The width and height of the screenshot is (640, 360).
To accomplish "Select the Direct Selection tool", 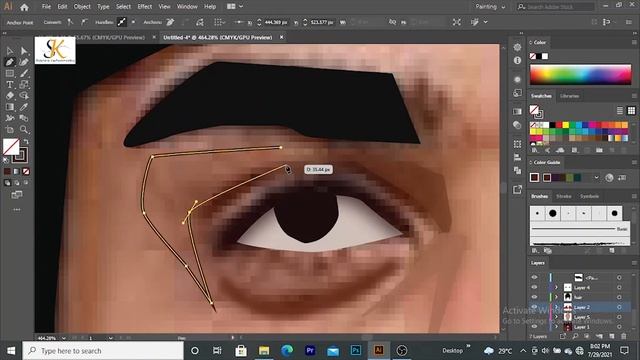I will [24, 51].
